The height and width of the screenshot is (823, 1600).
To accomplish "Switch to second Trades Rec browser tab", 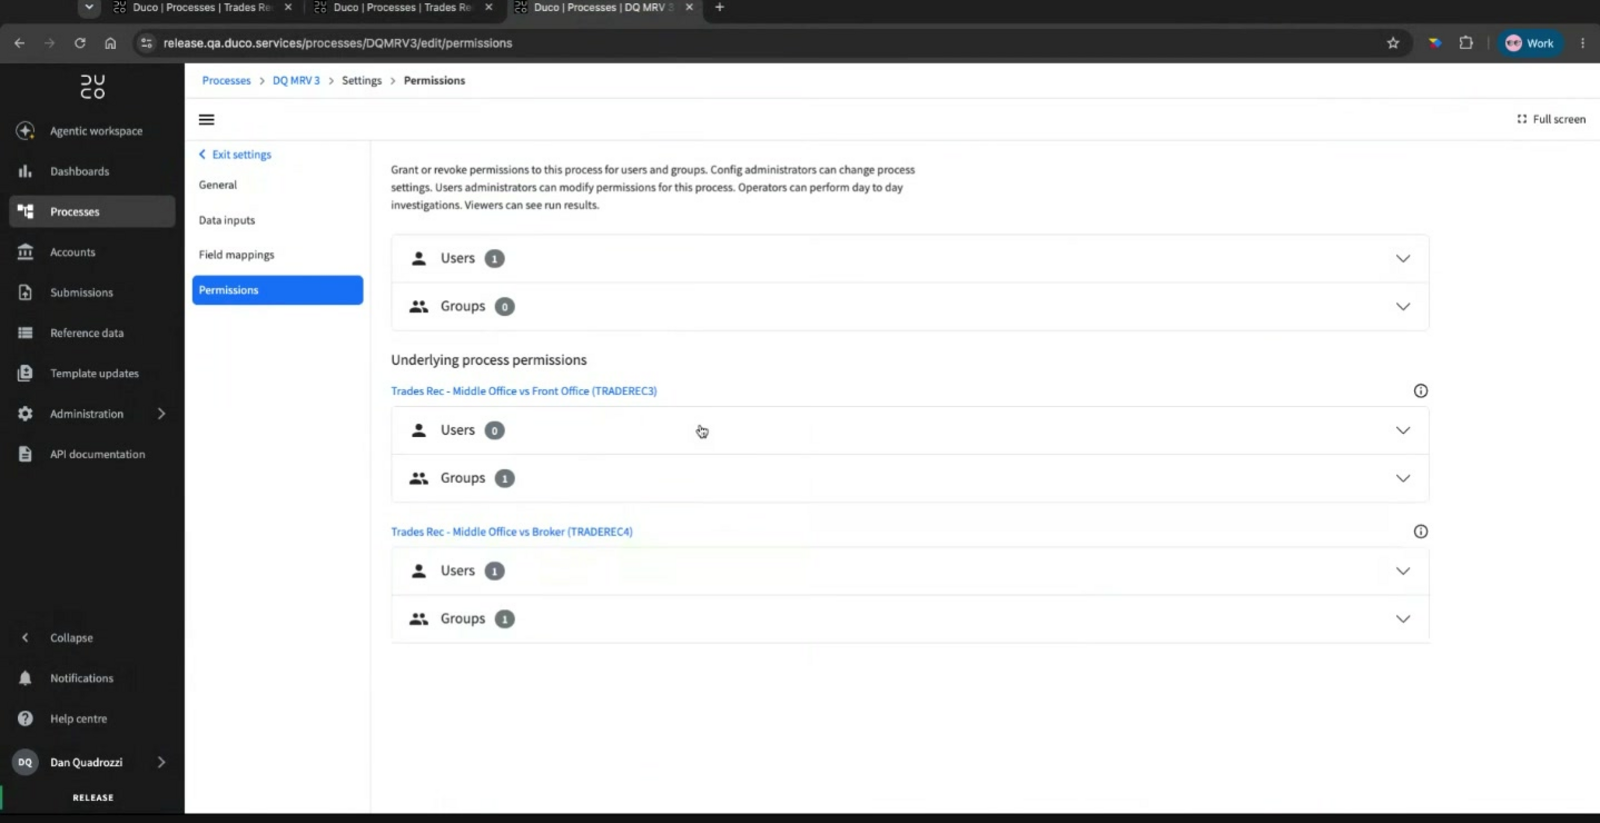I will (x=403, y=7).
